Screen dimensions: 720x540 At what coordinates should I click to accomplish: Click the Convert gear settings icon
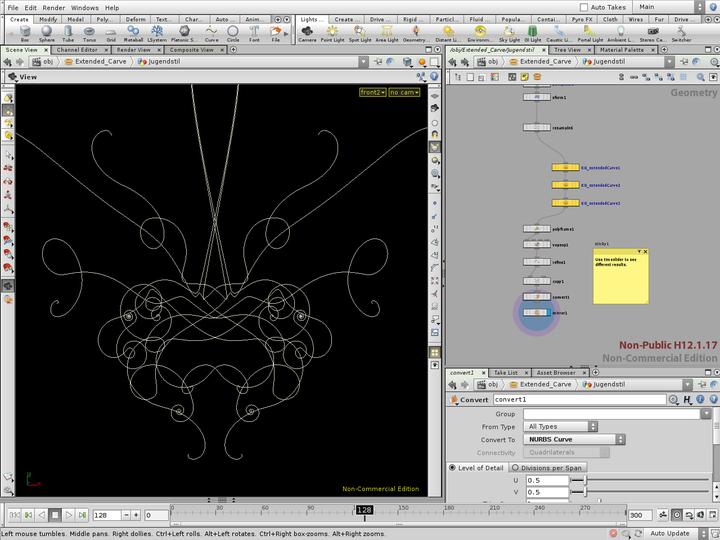coord(673,399)
